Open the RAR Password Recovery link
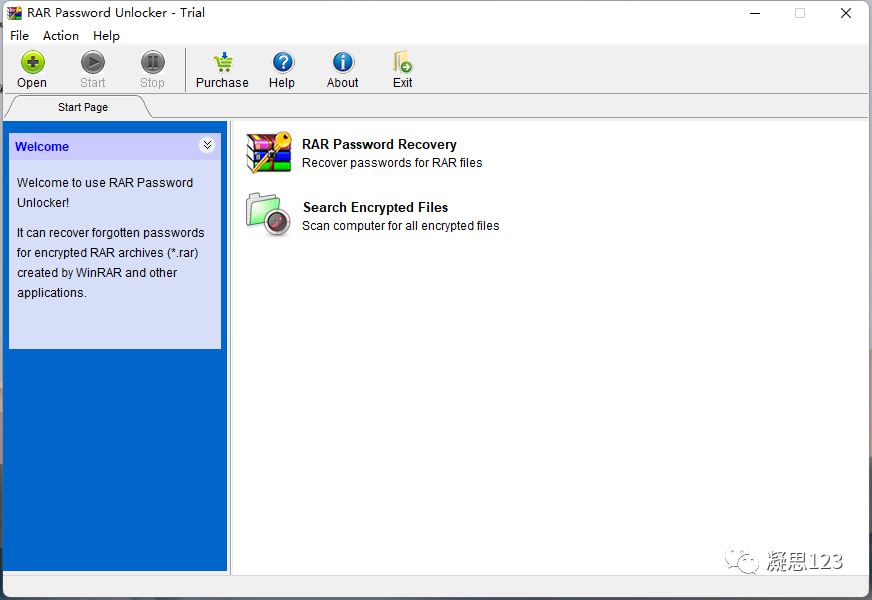Viewport: 872px width, 600px height. 379,145
